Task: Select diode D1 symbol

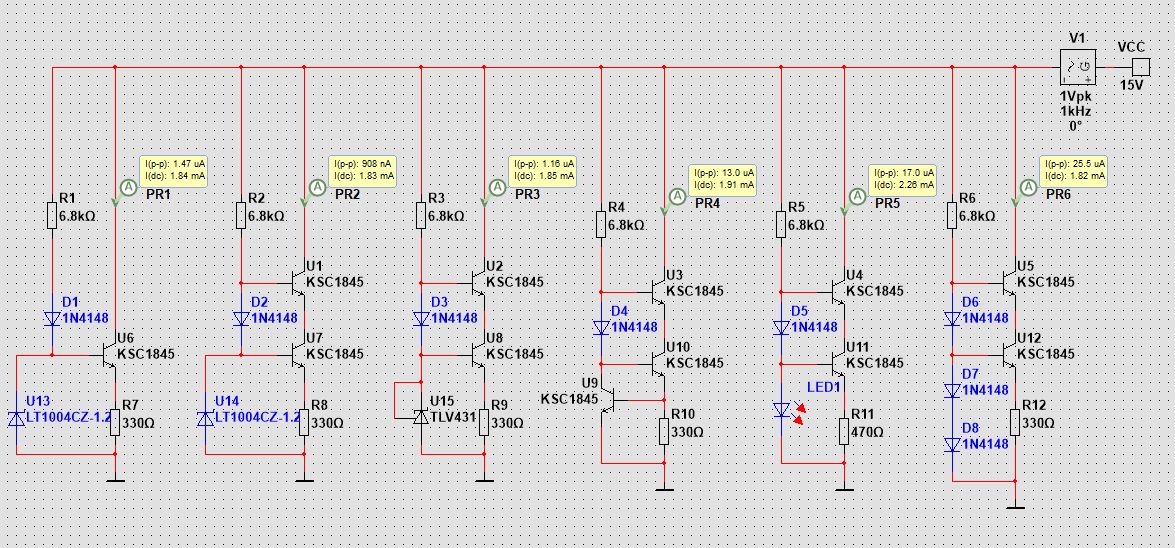Action: click(x=52, y=319)
